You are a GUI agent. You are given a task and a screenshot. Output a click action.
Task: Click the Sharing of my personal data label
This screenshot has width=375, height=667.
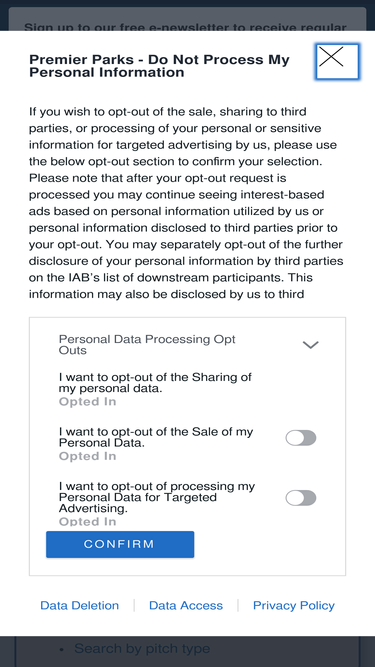155,382
